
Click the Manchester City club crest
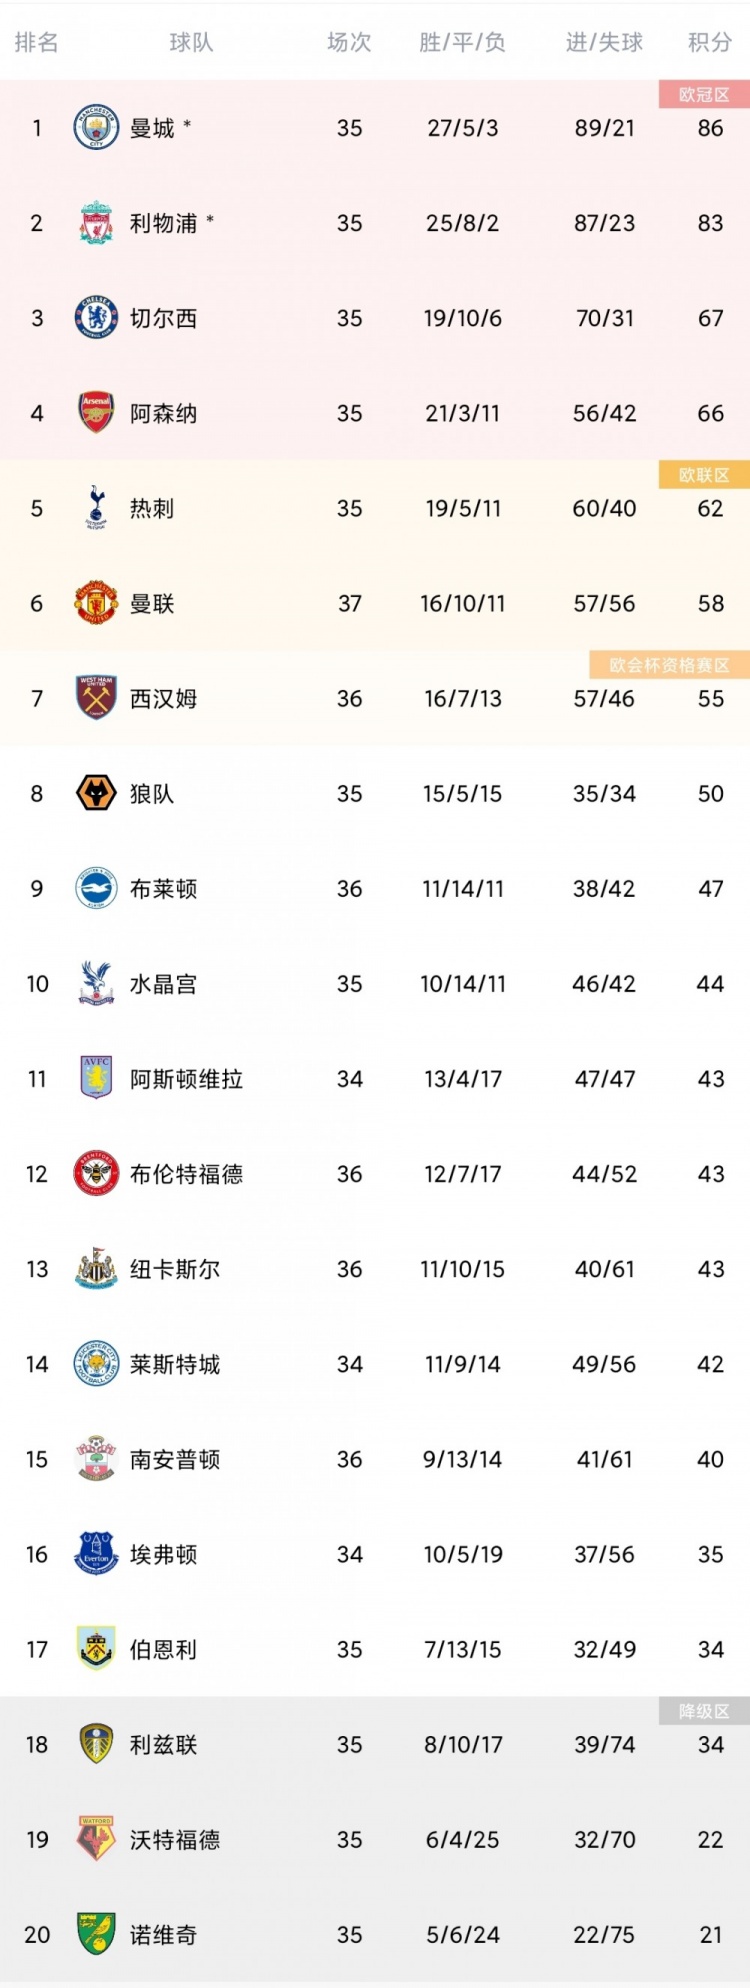pos(97,128)
